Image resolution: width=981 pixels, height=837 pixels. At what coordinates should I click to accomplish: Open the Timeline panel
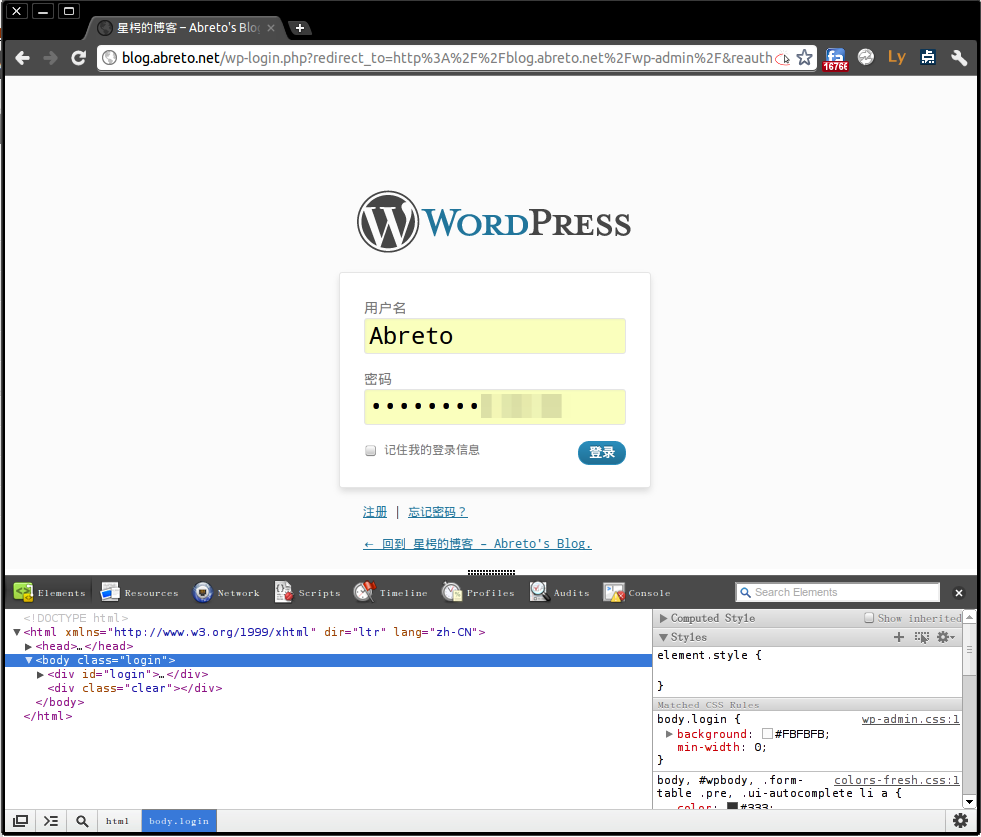point(390,592)
